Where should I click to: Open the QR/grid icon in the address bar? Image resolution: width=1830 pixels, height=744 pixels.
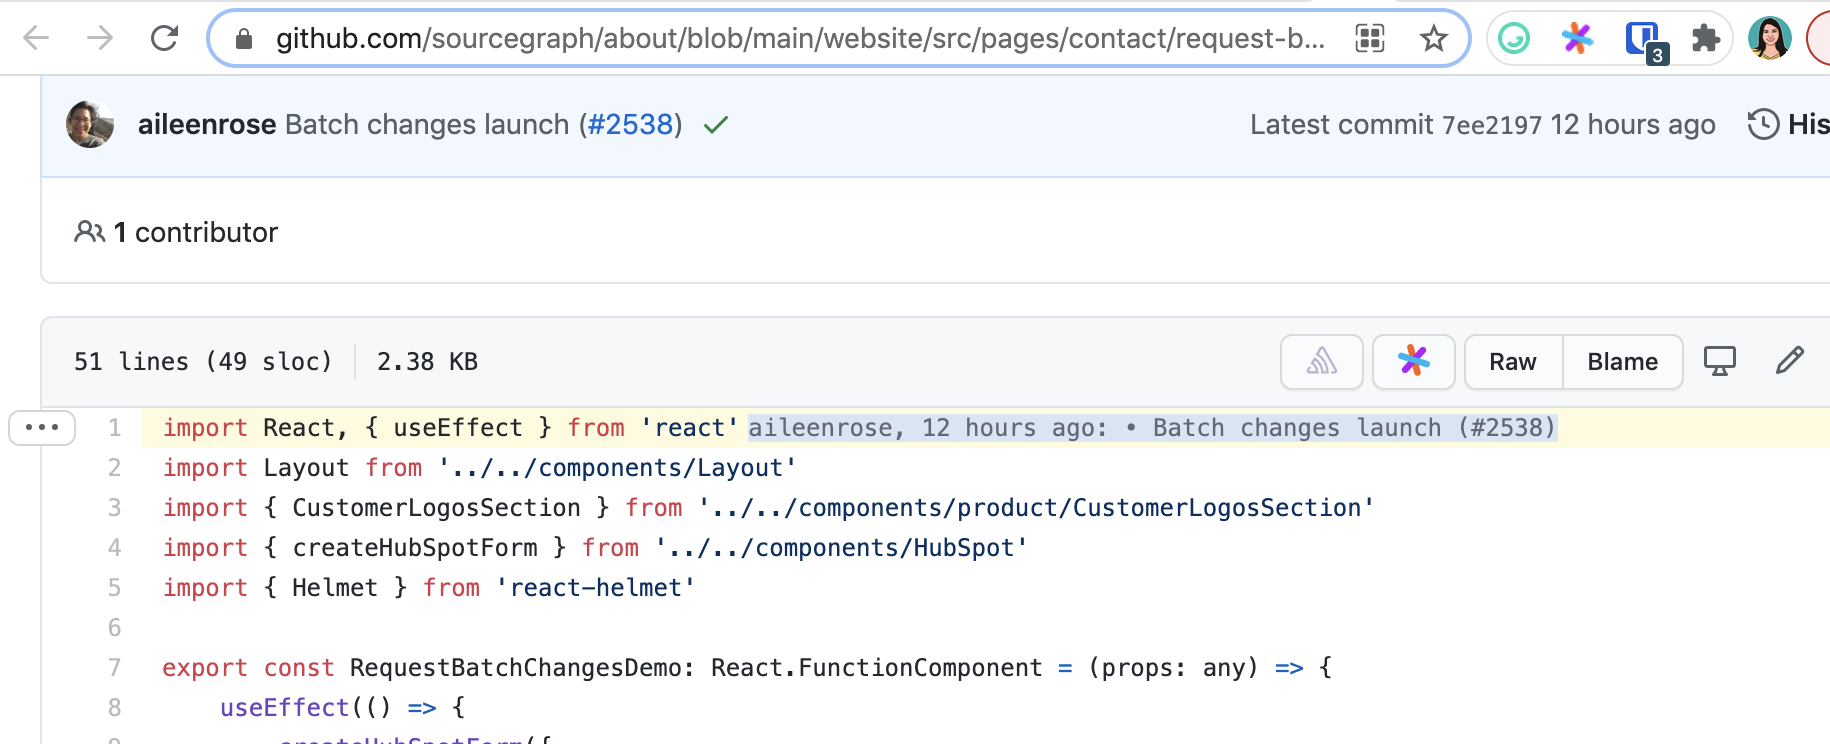click(1370, 39)
